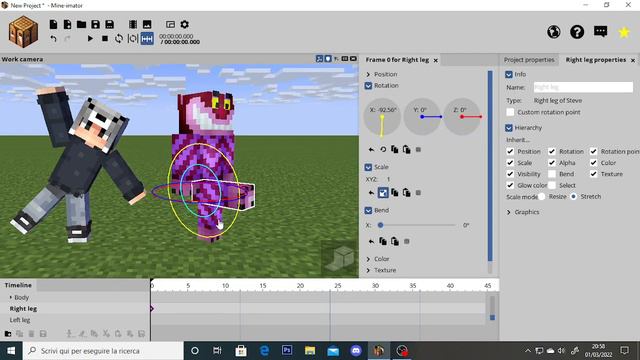Select the Resize scale mode

pos(542,197)
